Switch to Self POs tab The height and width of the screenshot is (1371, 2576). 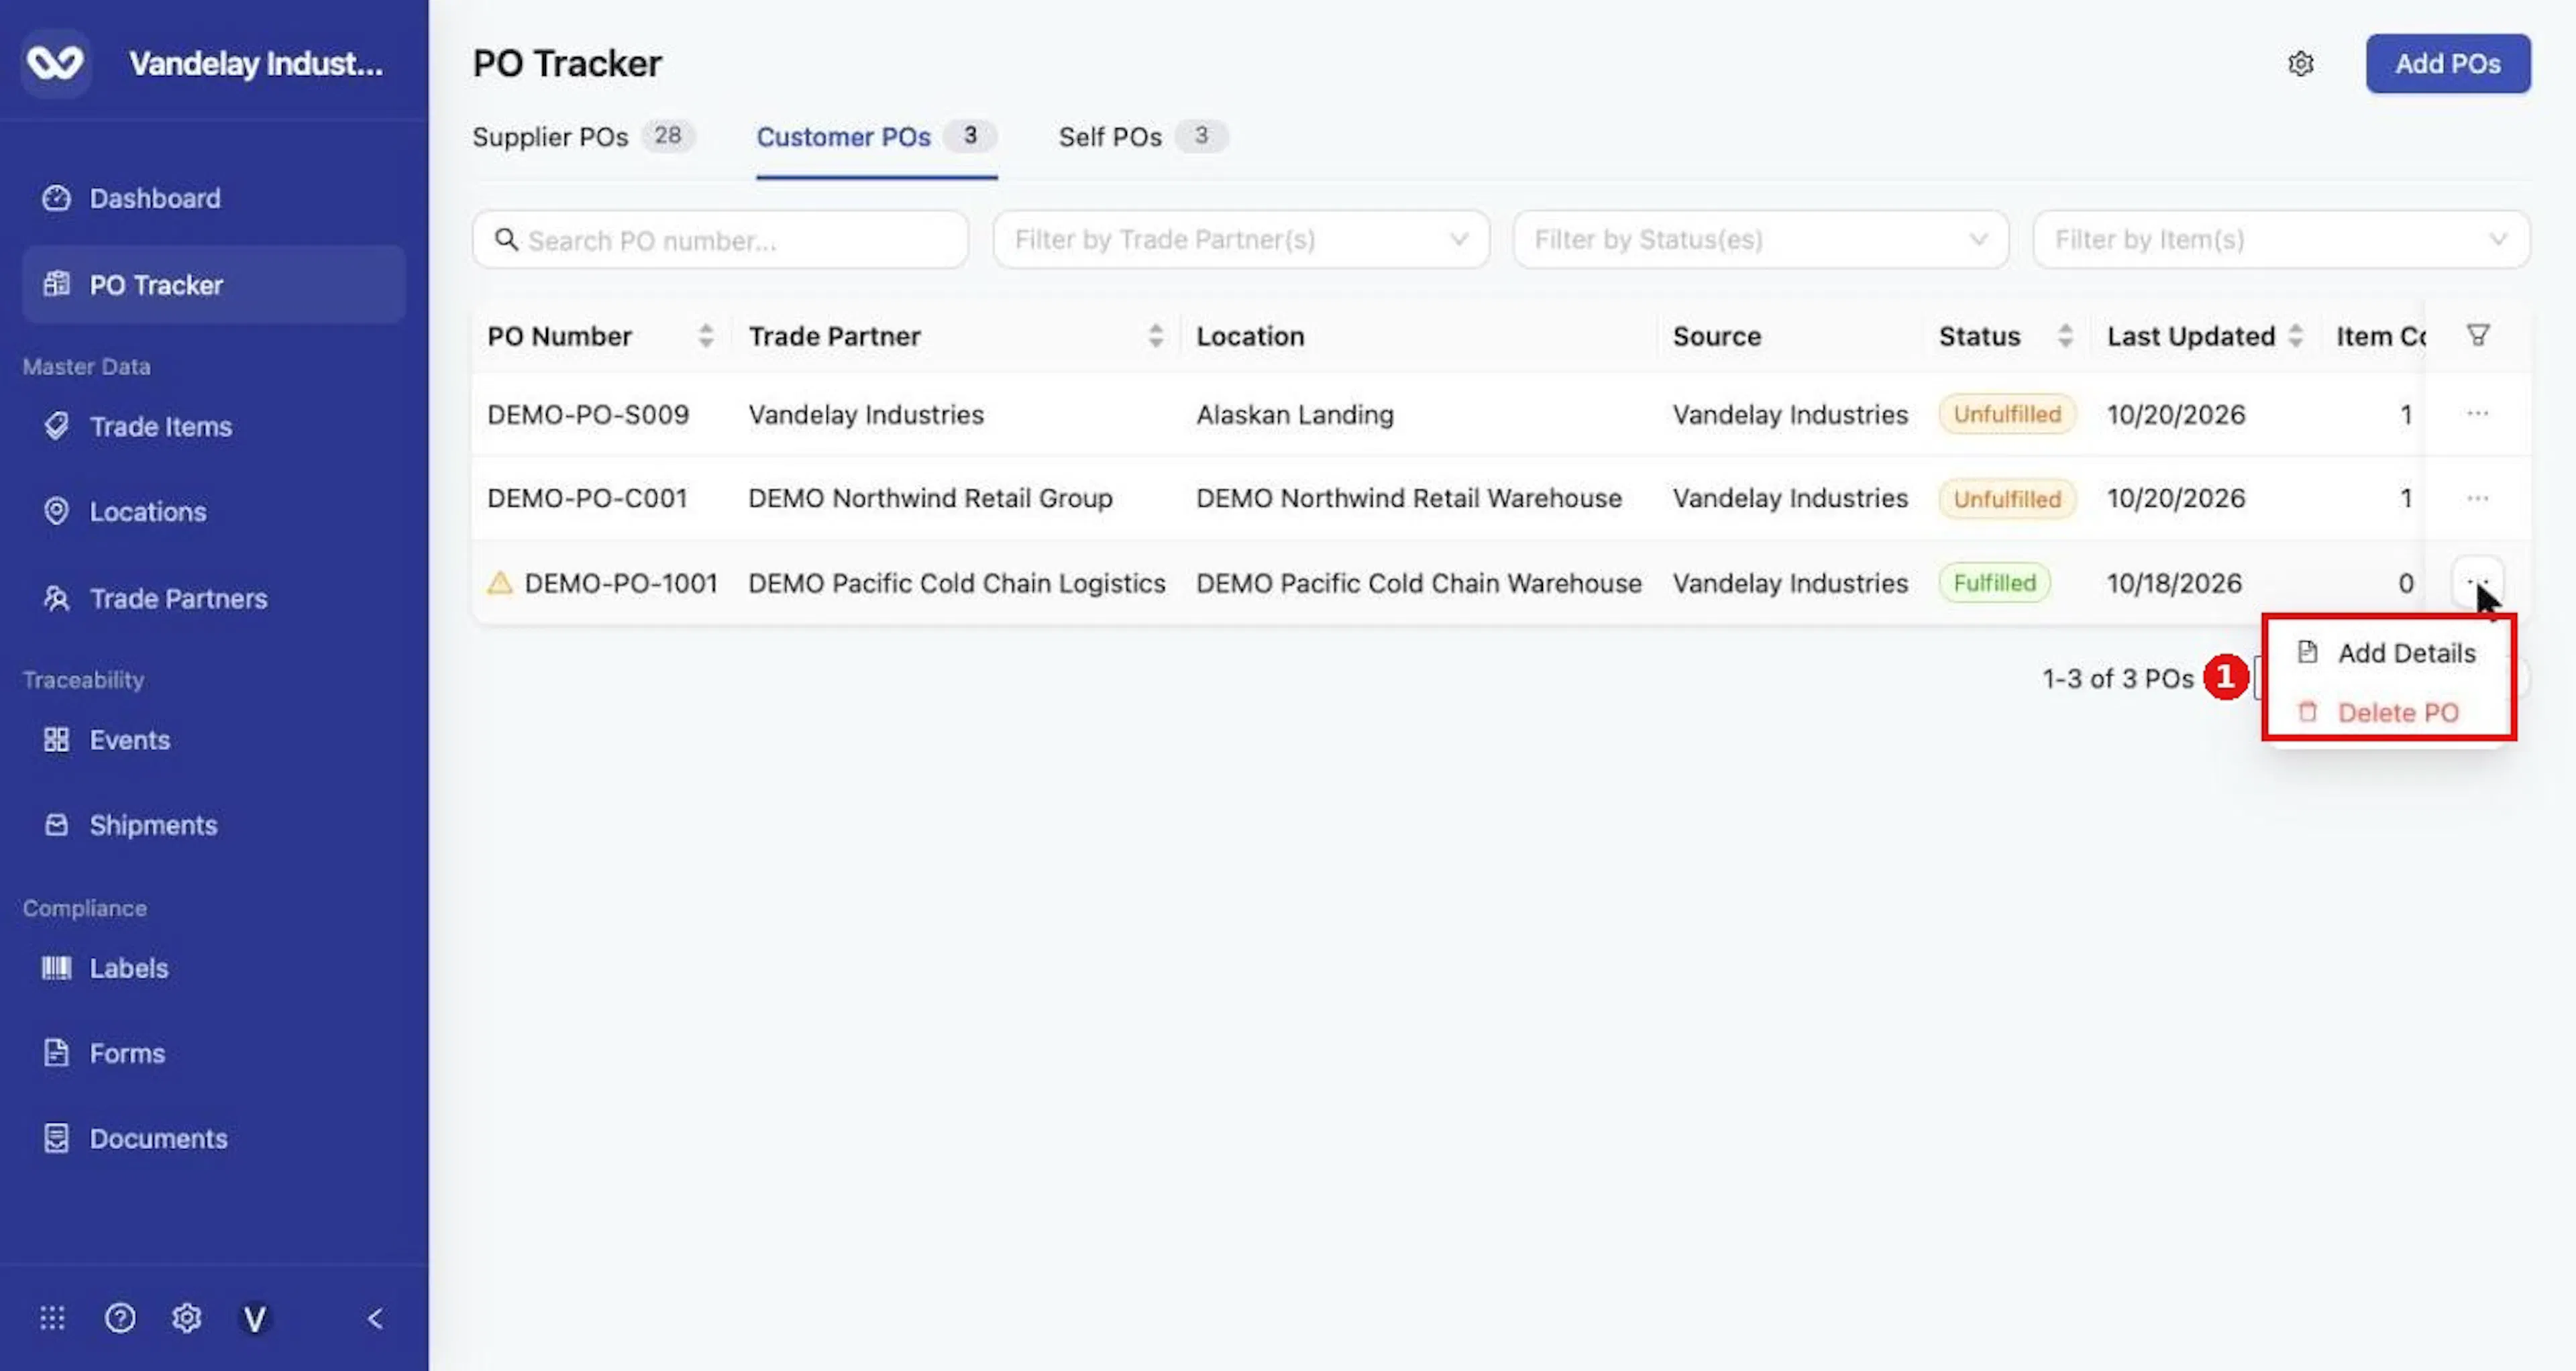pyautogui.click(x=1143, y=137)
